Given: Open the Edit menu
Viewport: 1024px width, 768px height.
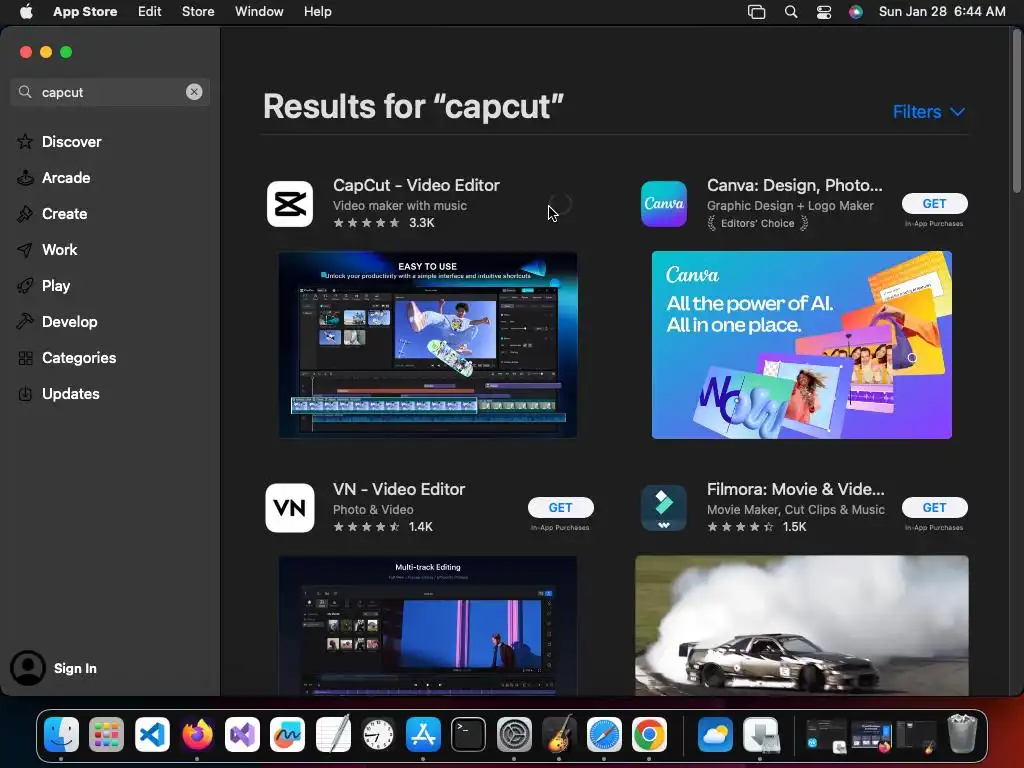Looking at the screenshot, I should (x=150, y=12).
